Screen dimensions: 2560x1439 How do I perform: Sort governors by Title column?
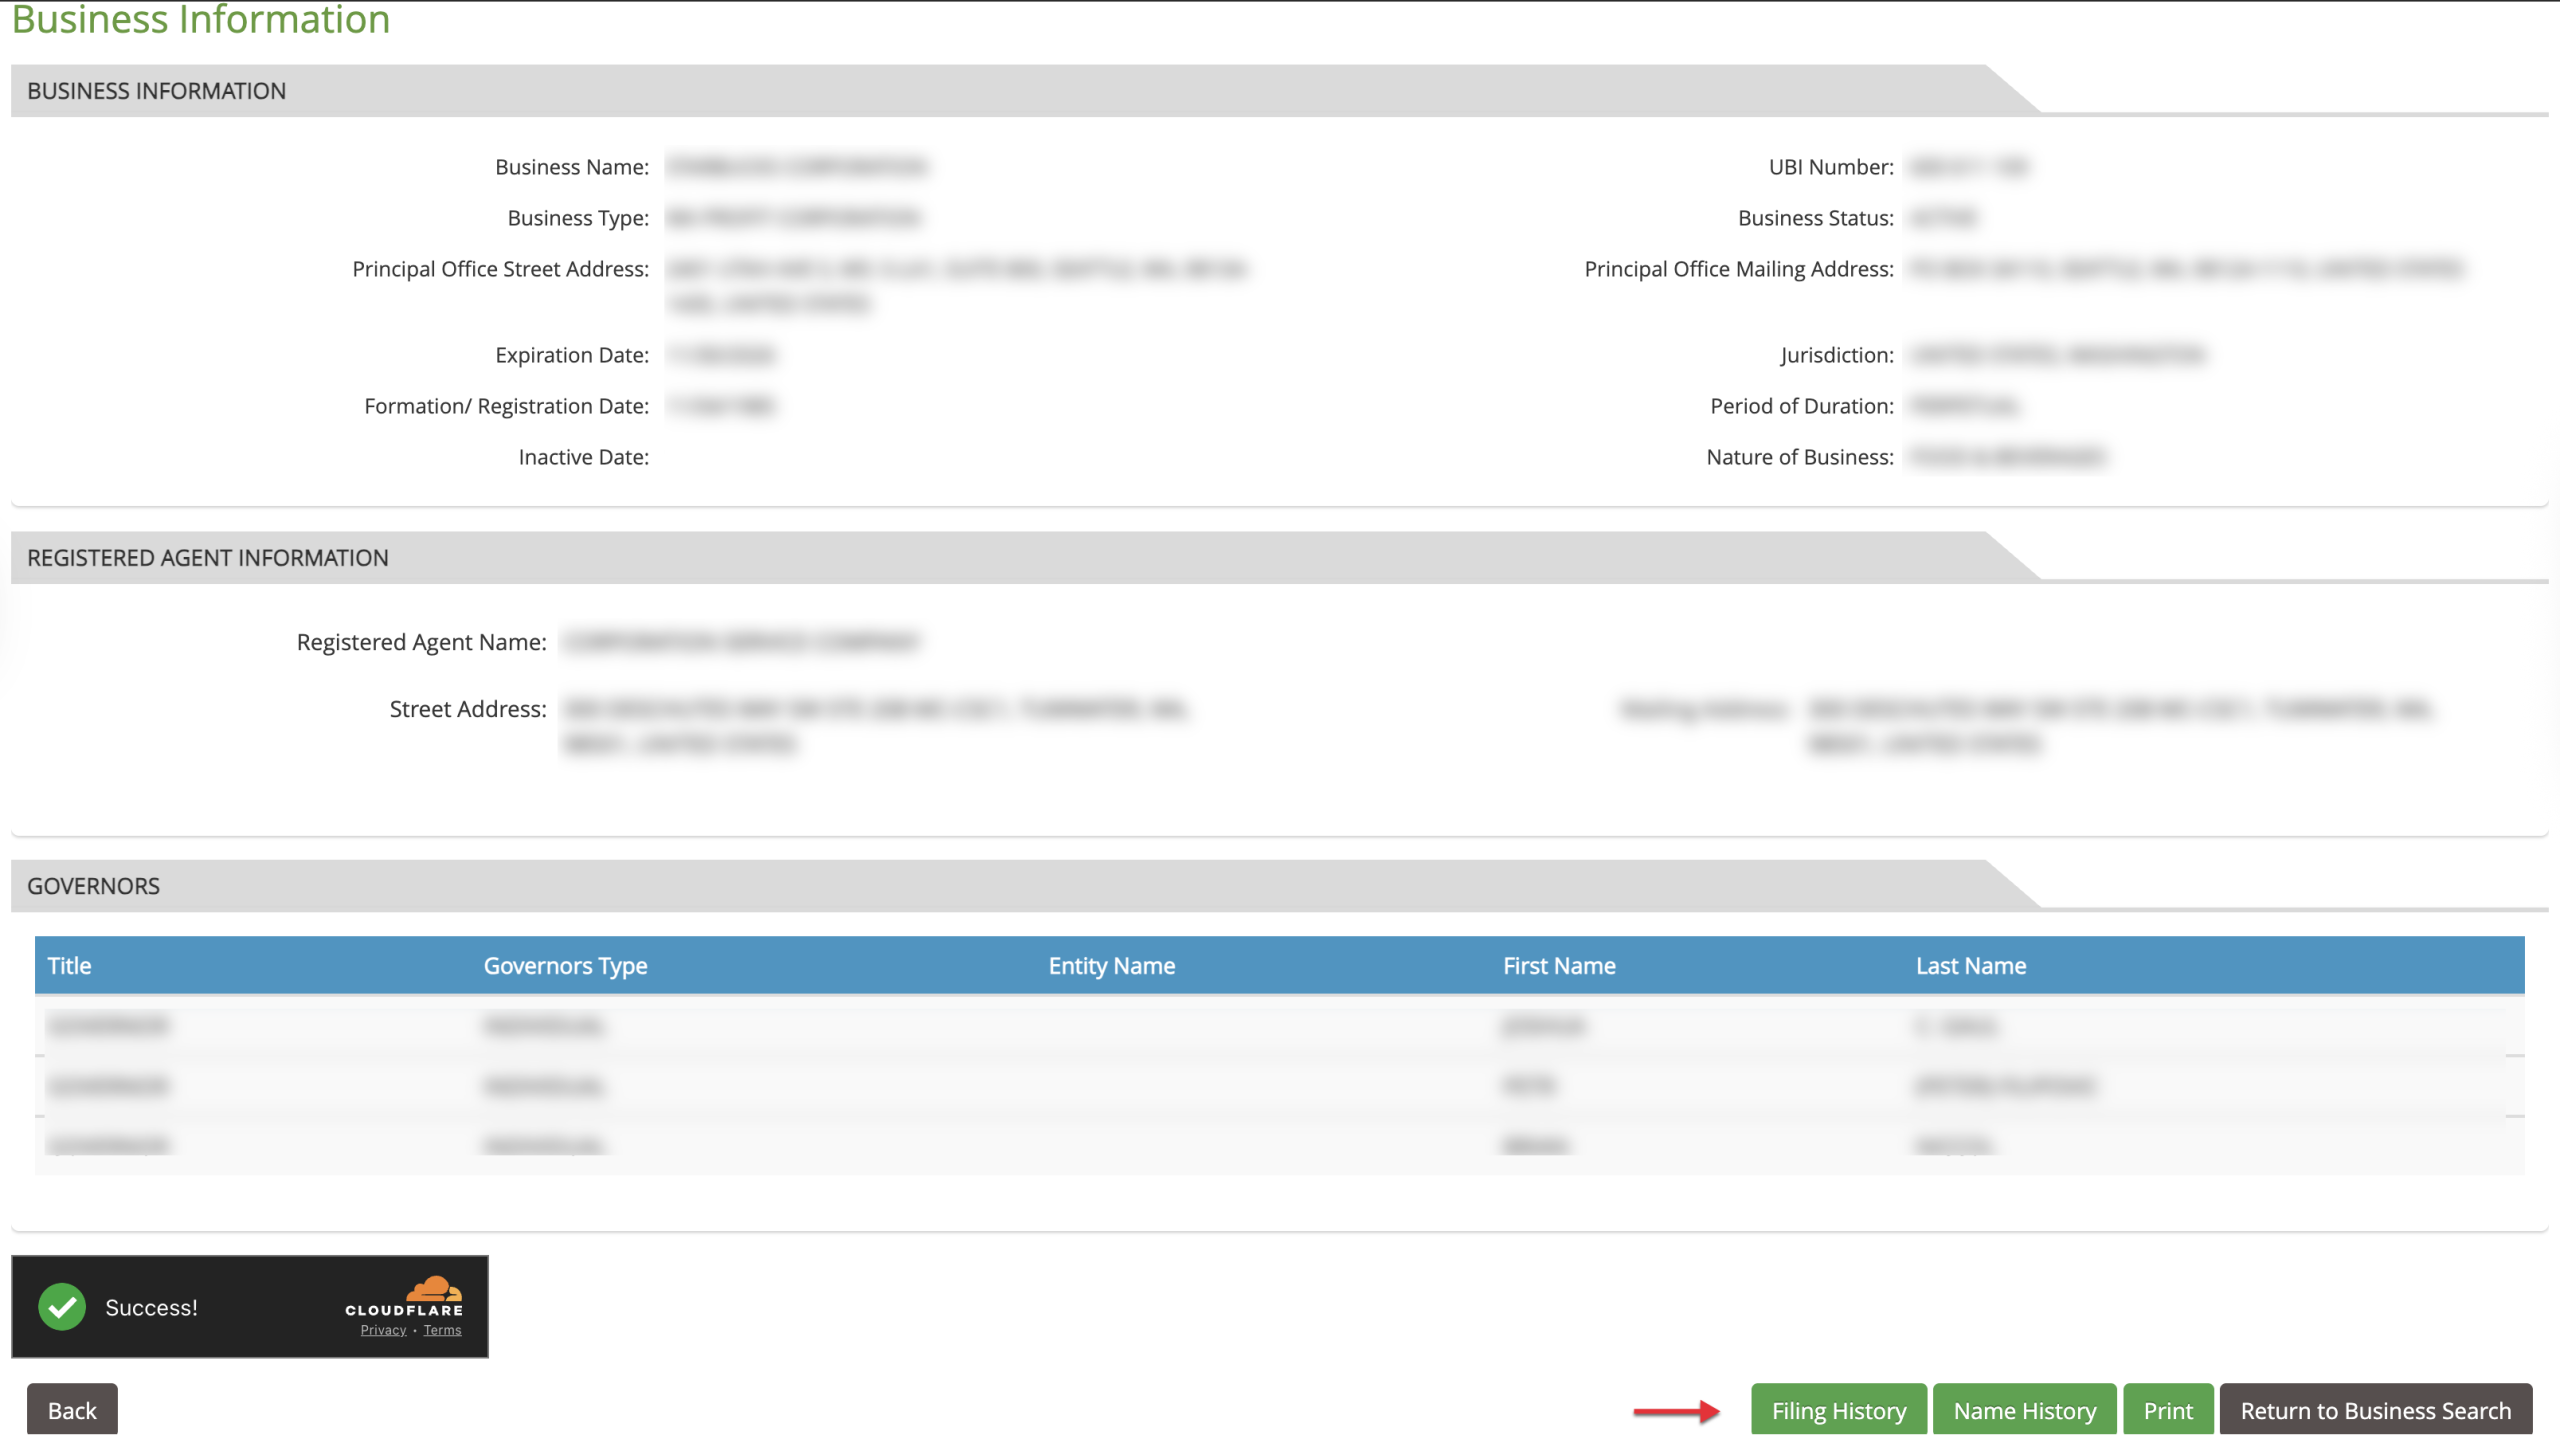click(x=70, y=966)
